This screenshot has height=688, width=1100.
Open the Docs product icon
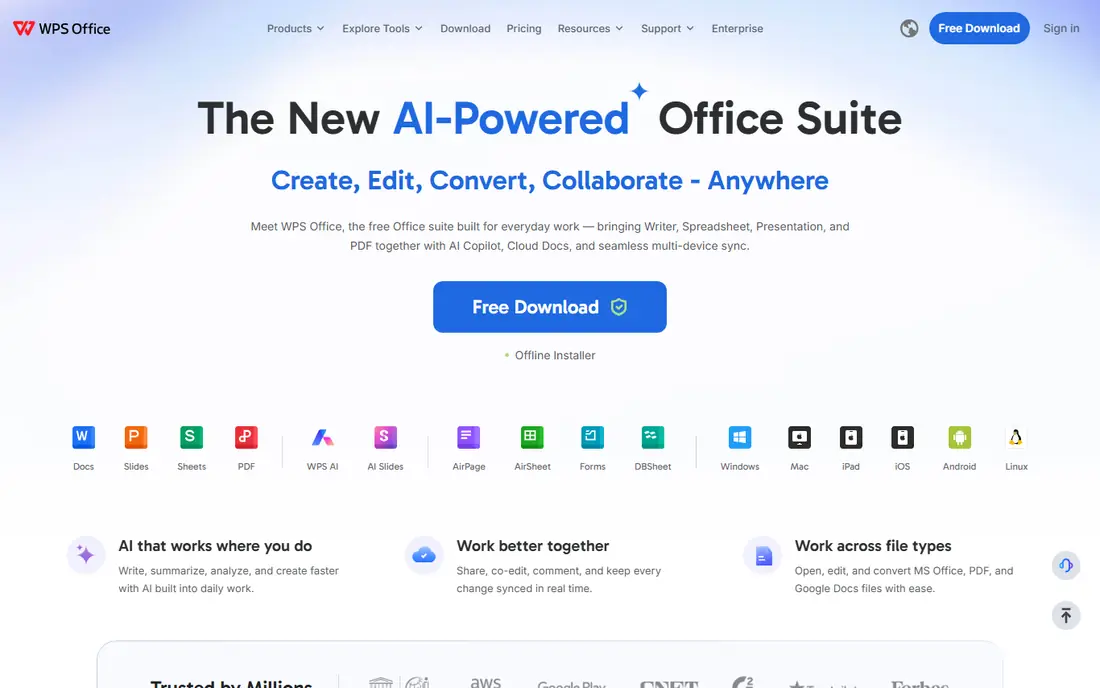pyautogui.click(x=83, y=438)
